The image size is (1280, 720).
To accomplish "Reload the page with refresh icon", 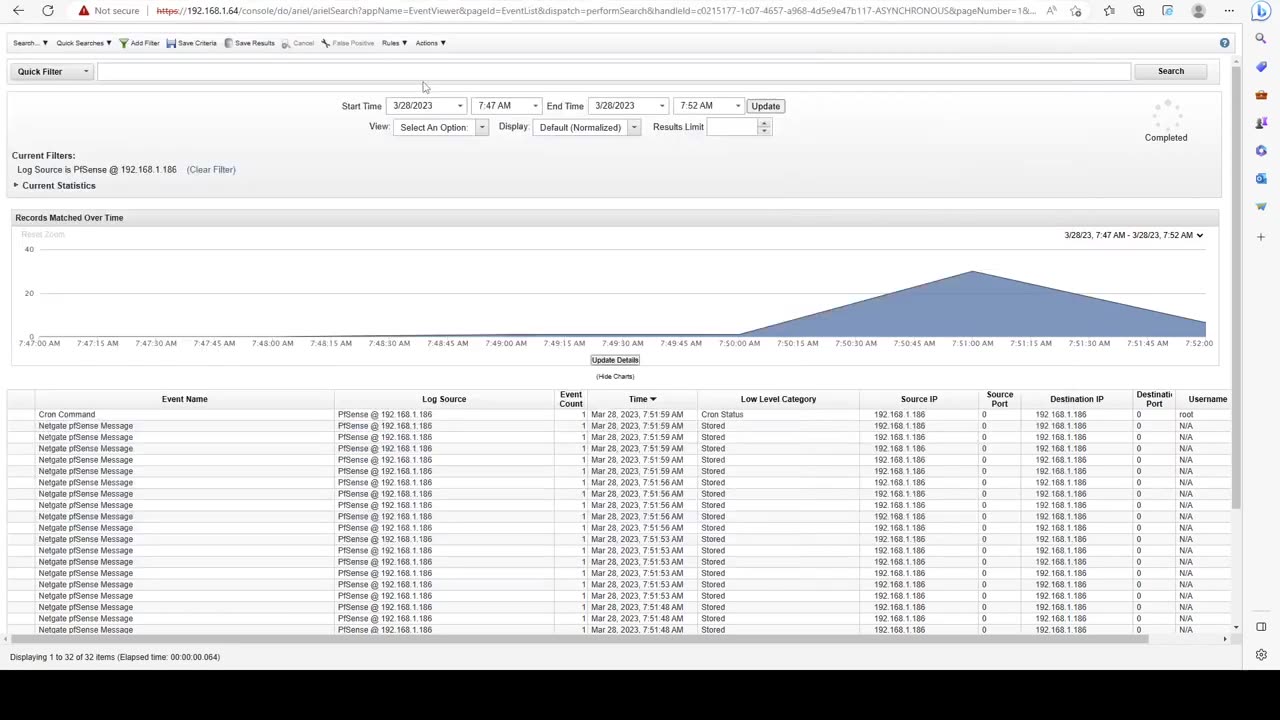I will tap(47, 11).
